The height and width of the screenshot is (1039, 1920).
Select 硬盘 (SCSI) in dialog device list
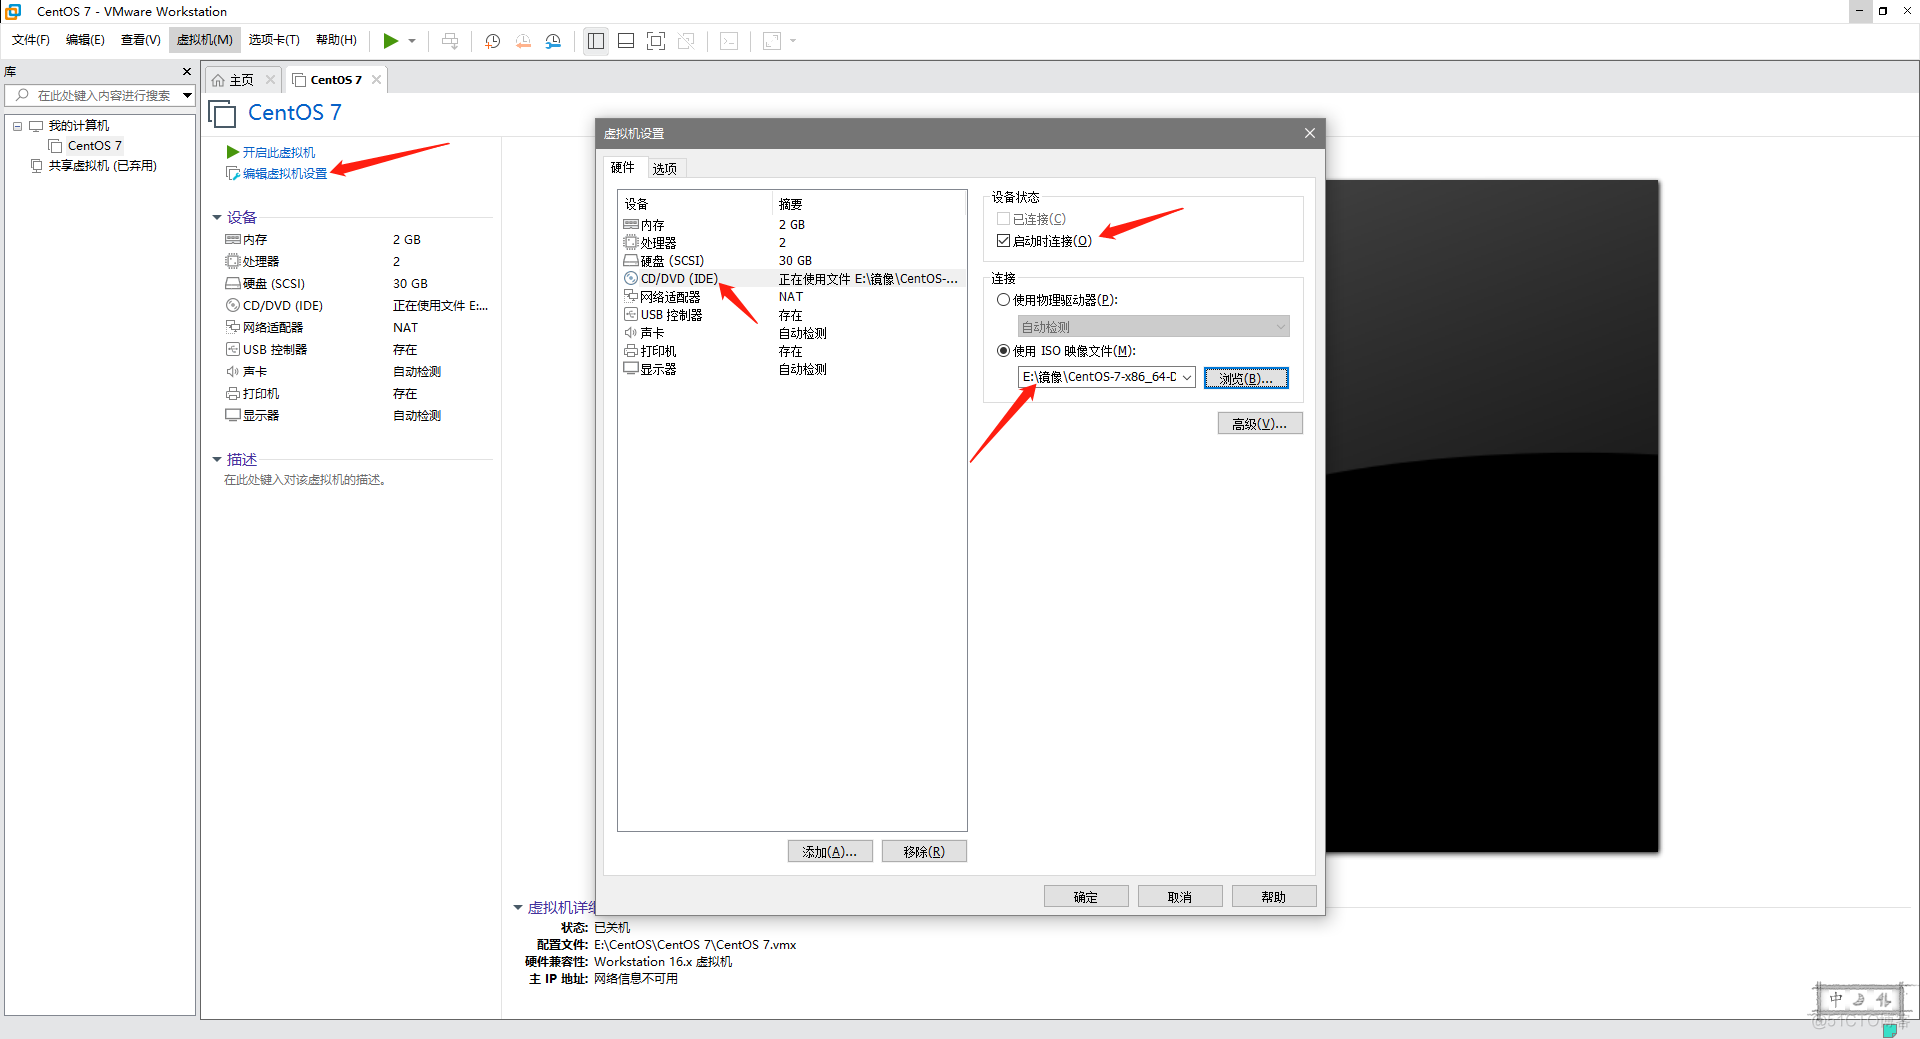pyautogui.click(x=792, y=261)
